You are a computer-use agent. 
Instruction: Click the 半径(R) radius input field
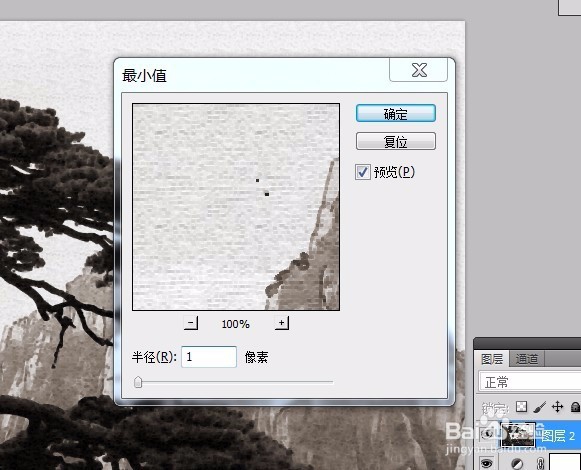(209, 357)
